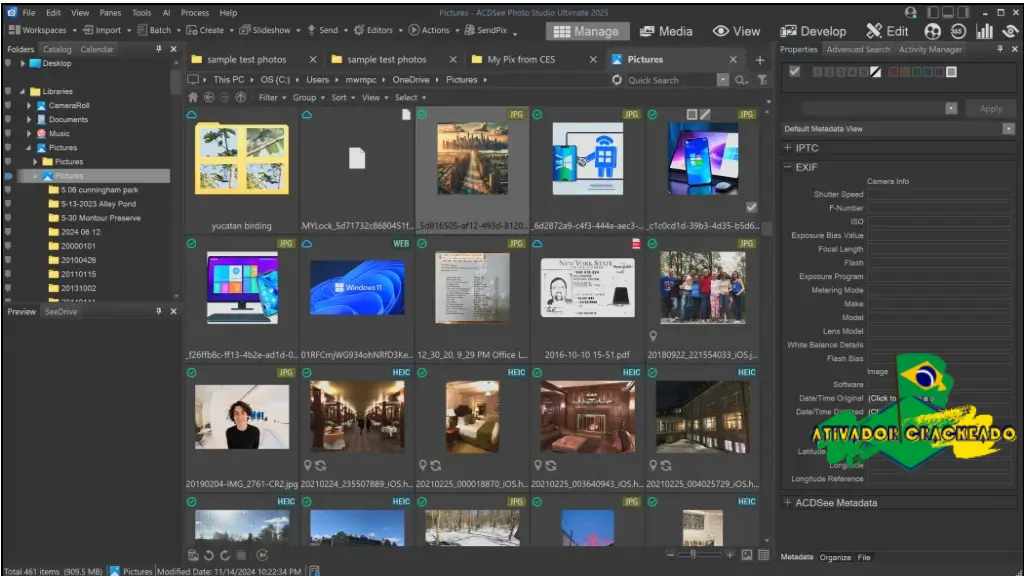The image size is (1024, 576).
Task: Toggle the left pane layout icon in title bar
Action: (x=933, y=12)
